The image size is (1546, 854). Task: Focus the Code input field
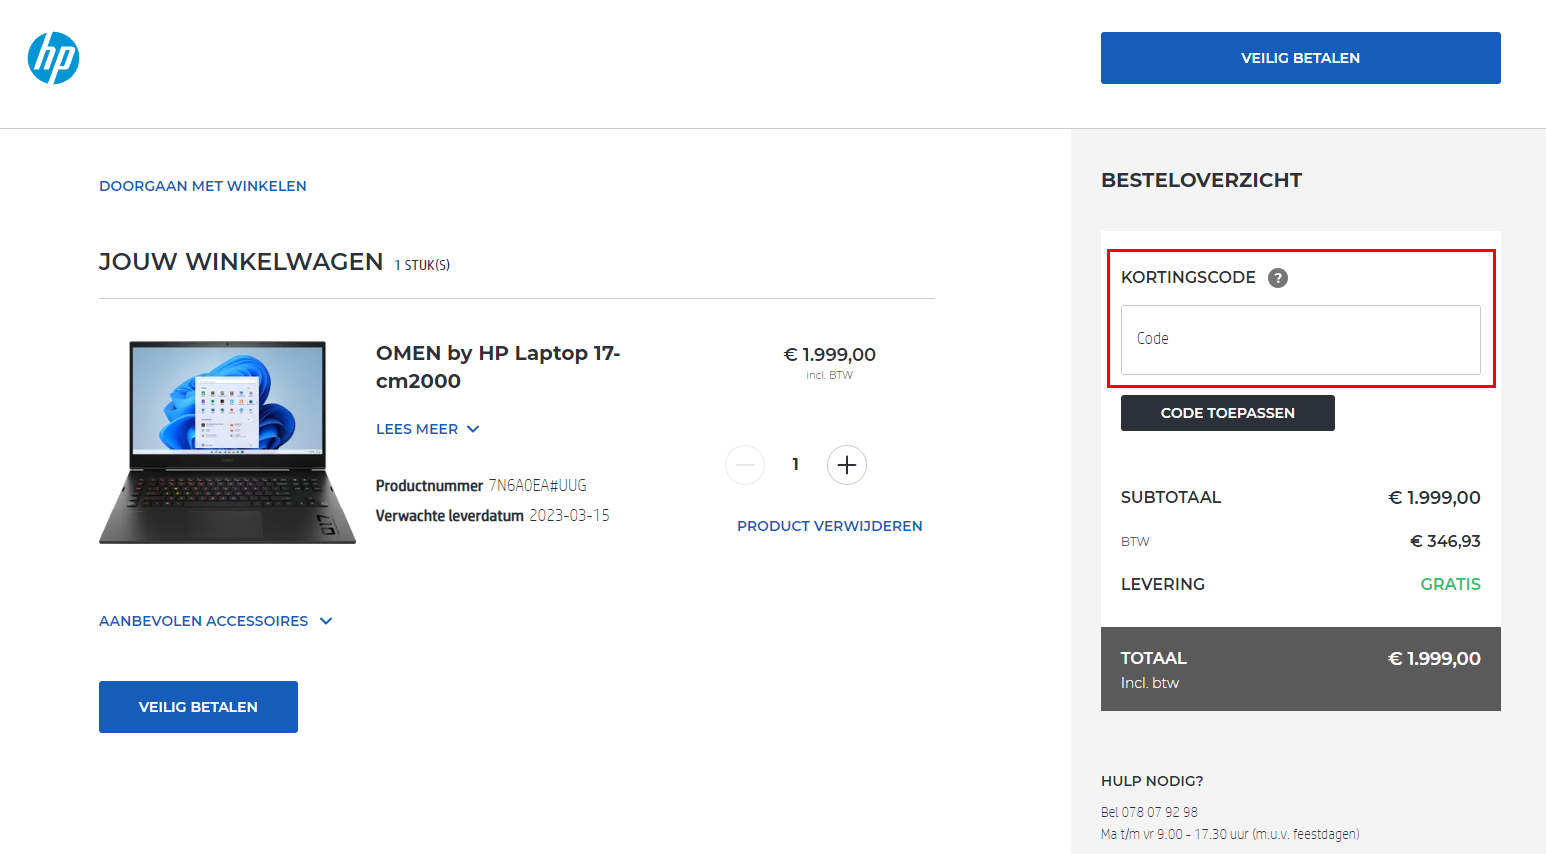tap(1300, 340)
